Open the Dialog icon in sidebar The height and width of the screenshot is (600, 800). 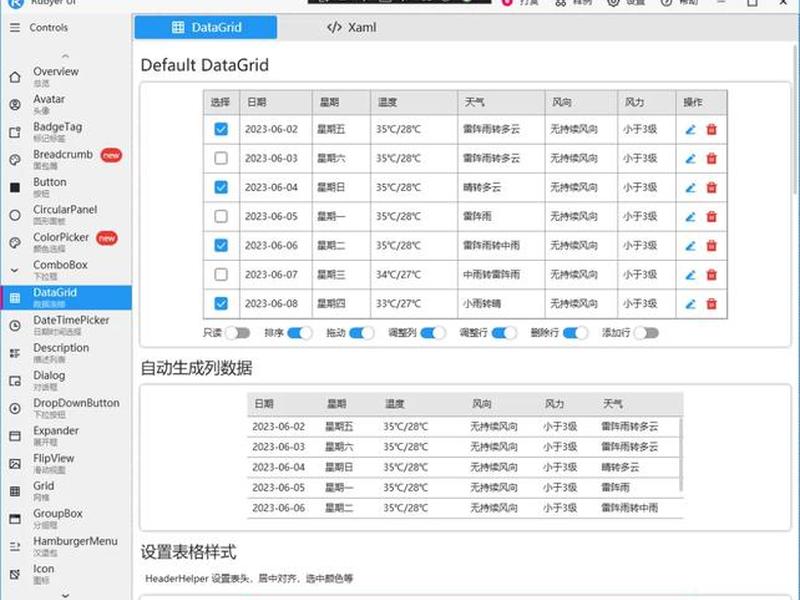tap(15, 381)
